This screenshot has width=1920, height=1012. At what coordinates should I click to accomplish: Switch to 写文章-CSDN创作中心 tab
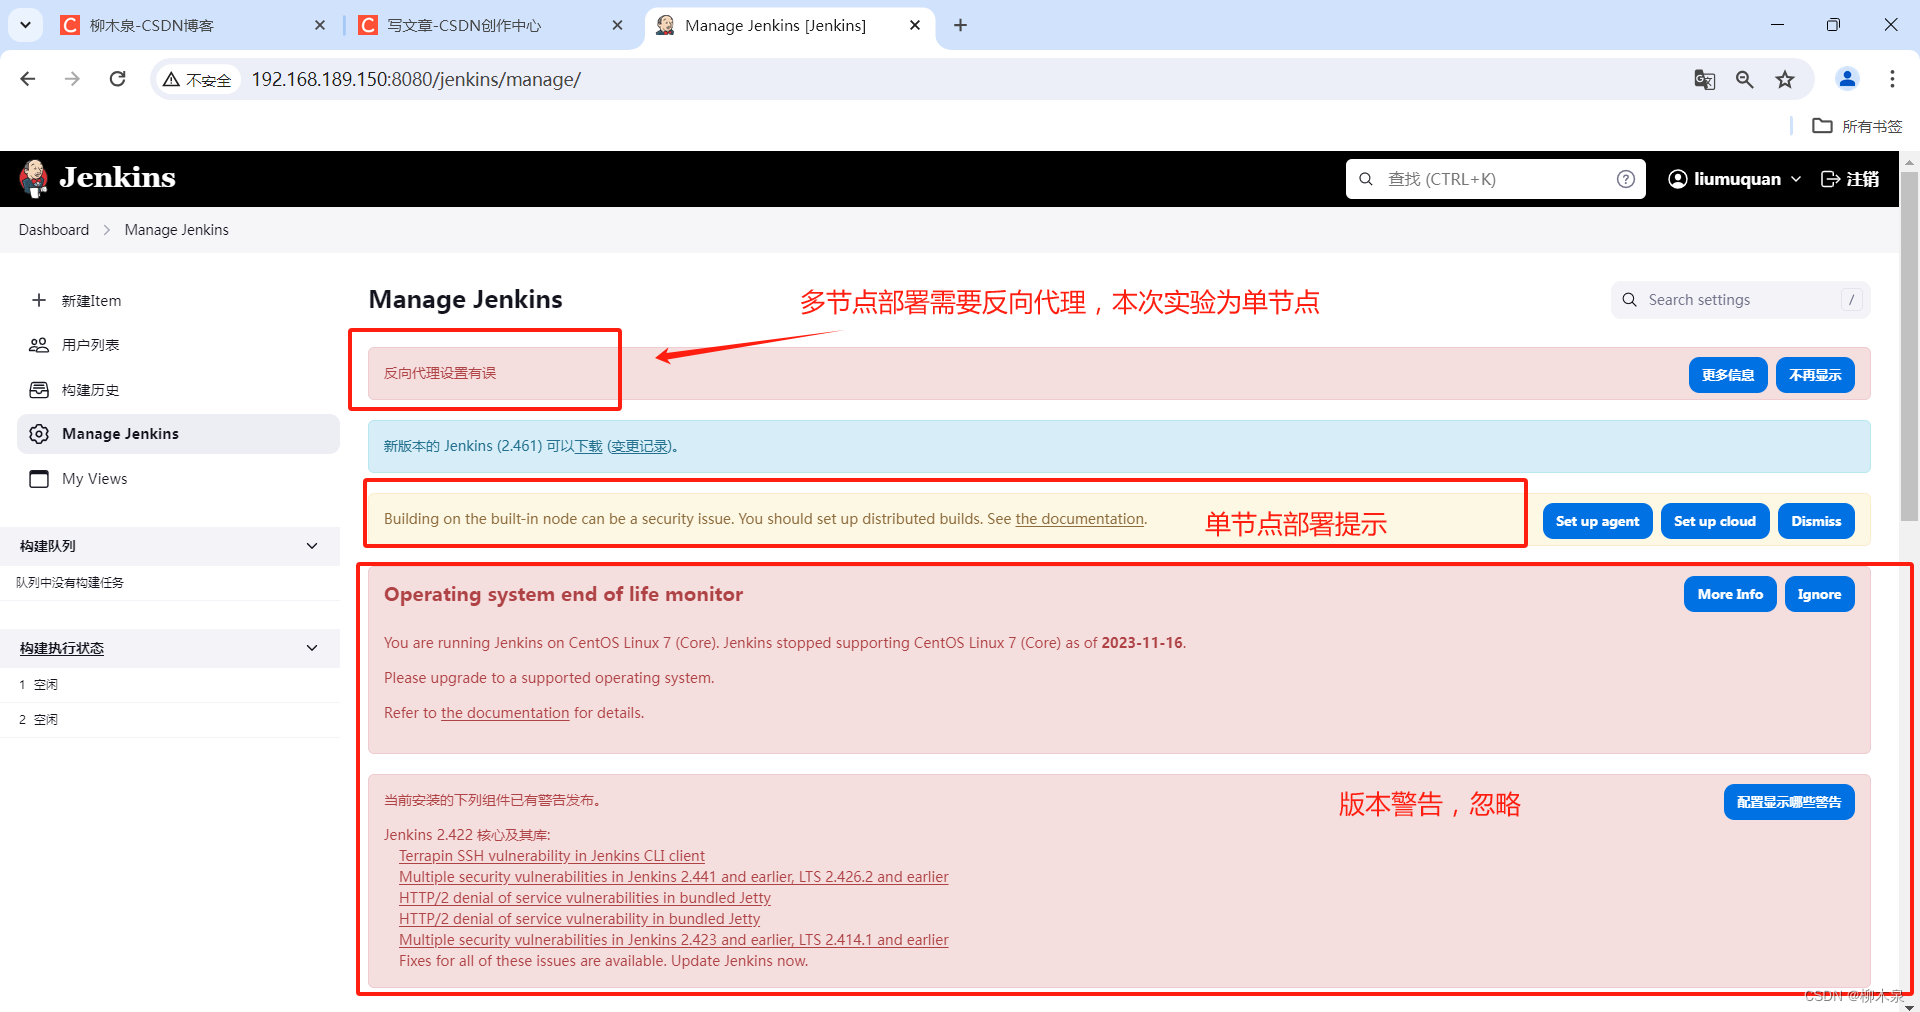490,26
